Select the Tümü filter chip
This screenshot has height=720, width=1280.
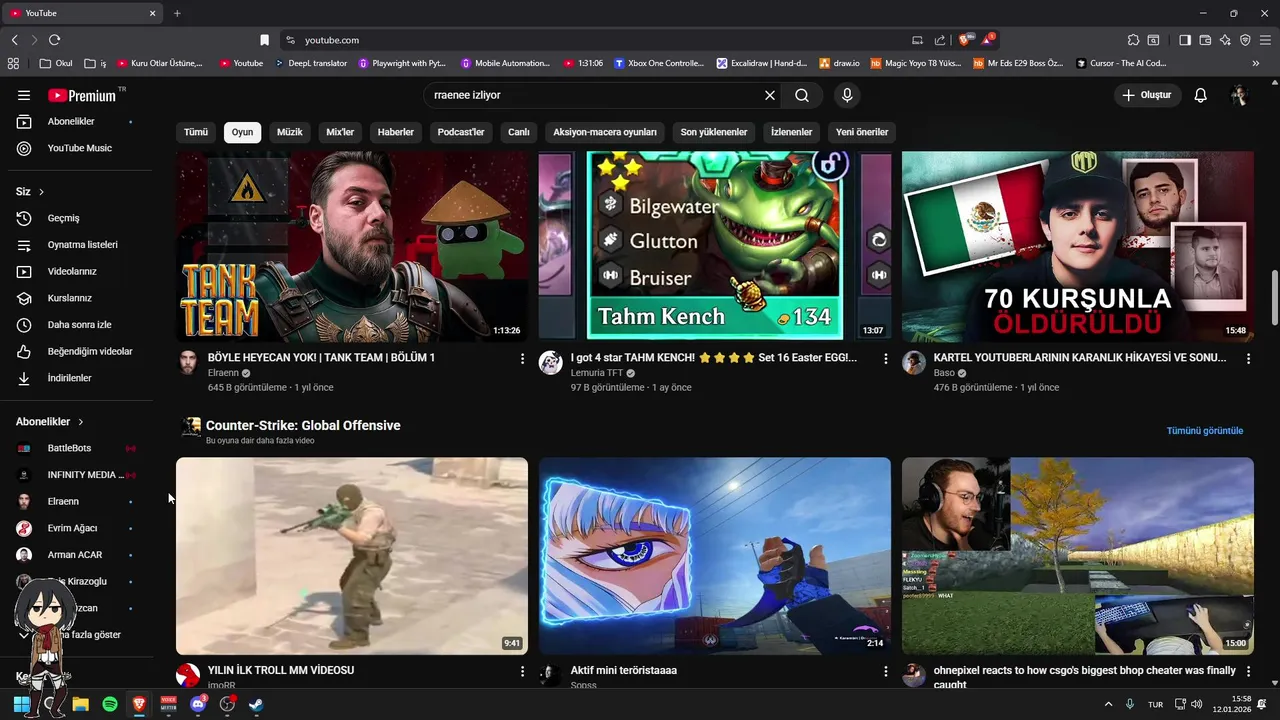(196, 132)
